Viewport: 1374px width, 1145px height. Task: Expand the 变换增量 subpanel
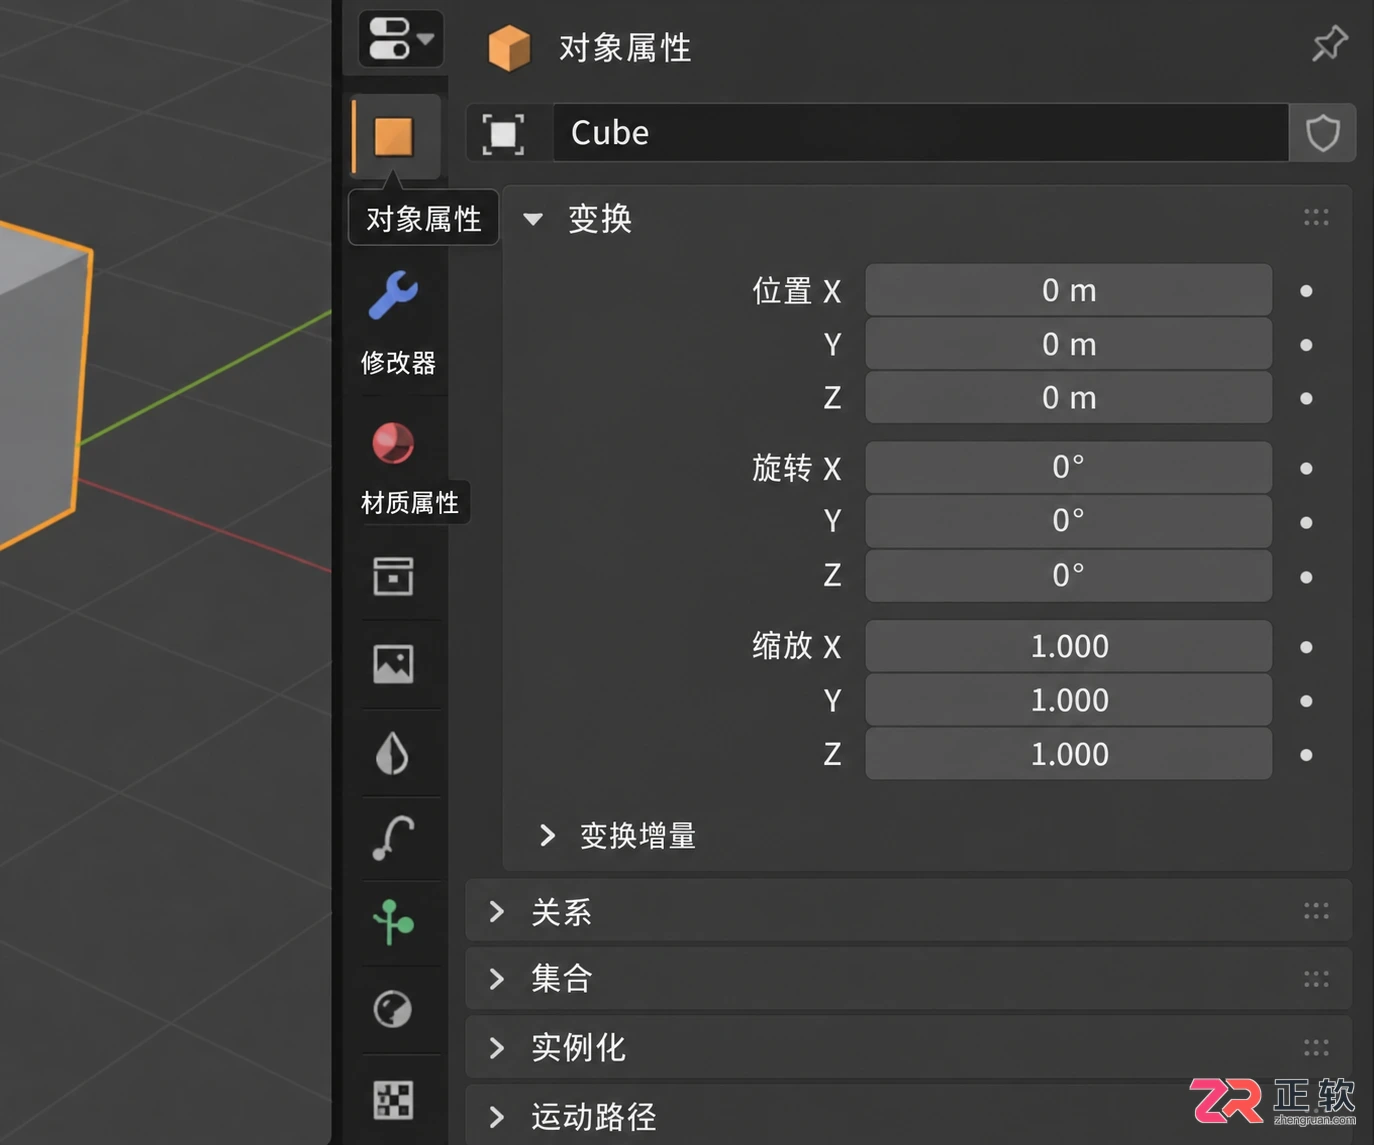point(547,835)
